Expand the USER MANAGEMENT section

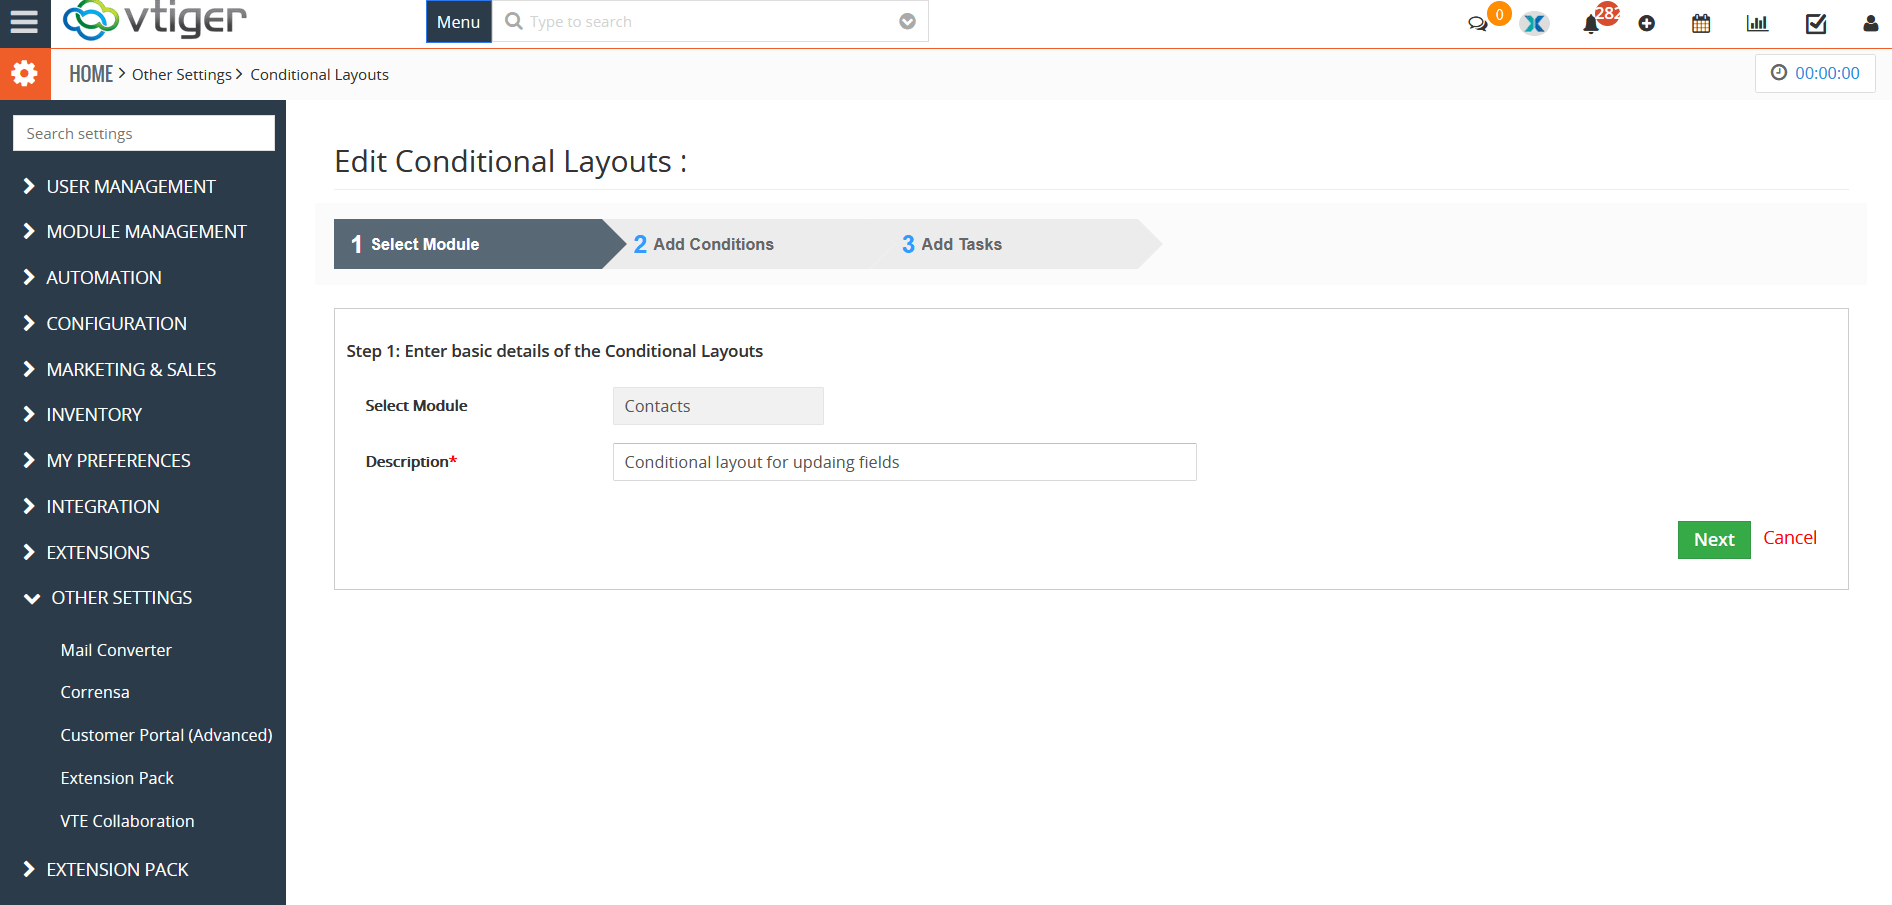coord(131,186)
